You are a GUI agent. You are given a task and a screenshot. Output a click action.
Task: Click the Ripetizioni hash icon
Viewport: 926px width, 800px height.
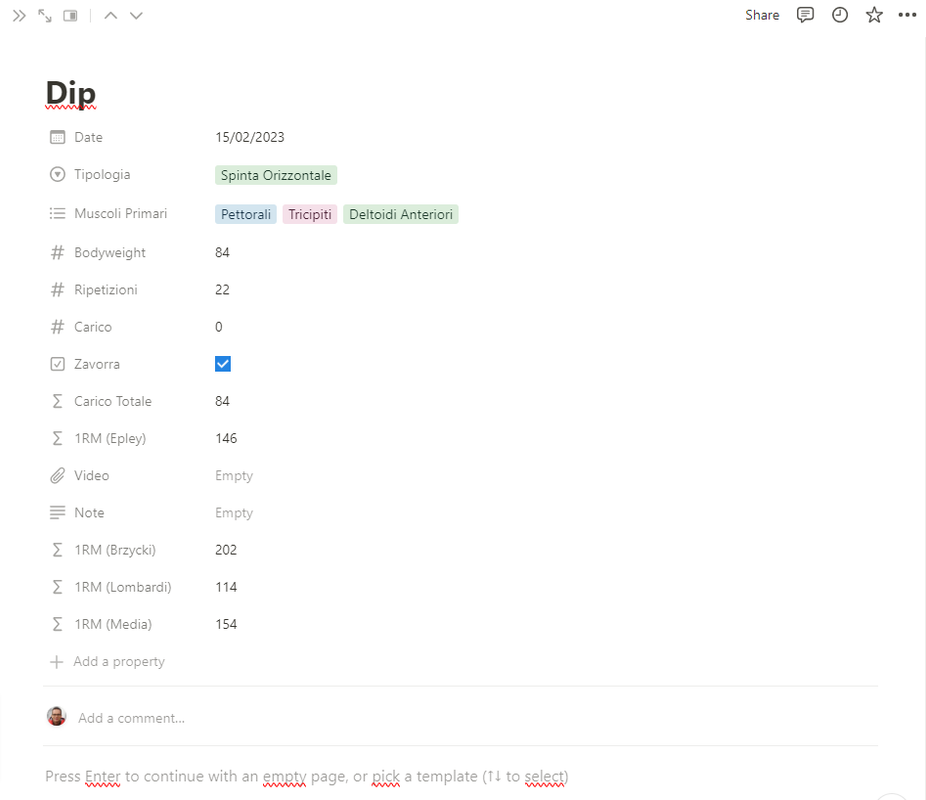(x=57, y=290)
